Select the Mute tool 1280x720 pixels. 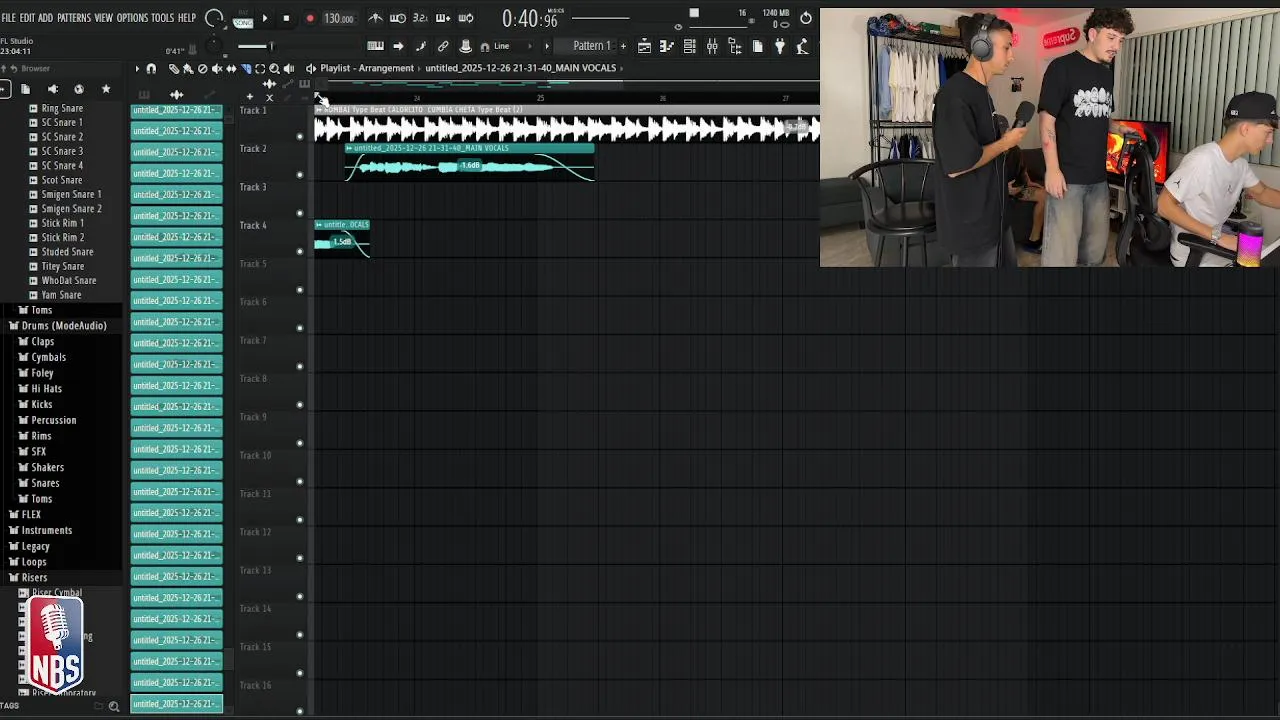(216, 68)
